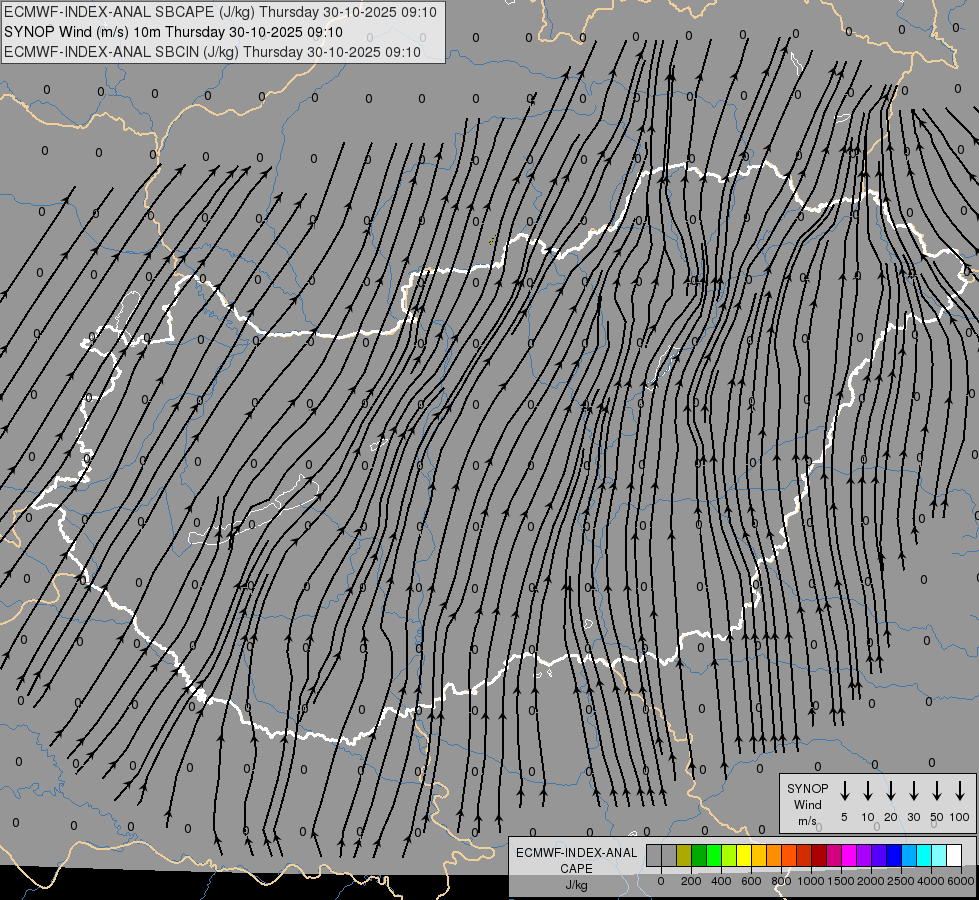
Task: Click the 50 m/s wind arrow in legend
Action: tap(937, 791)
